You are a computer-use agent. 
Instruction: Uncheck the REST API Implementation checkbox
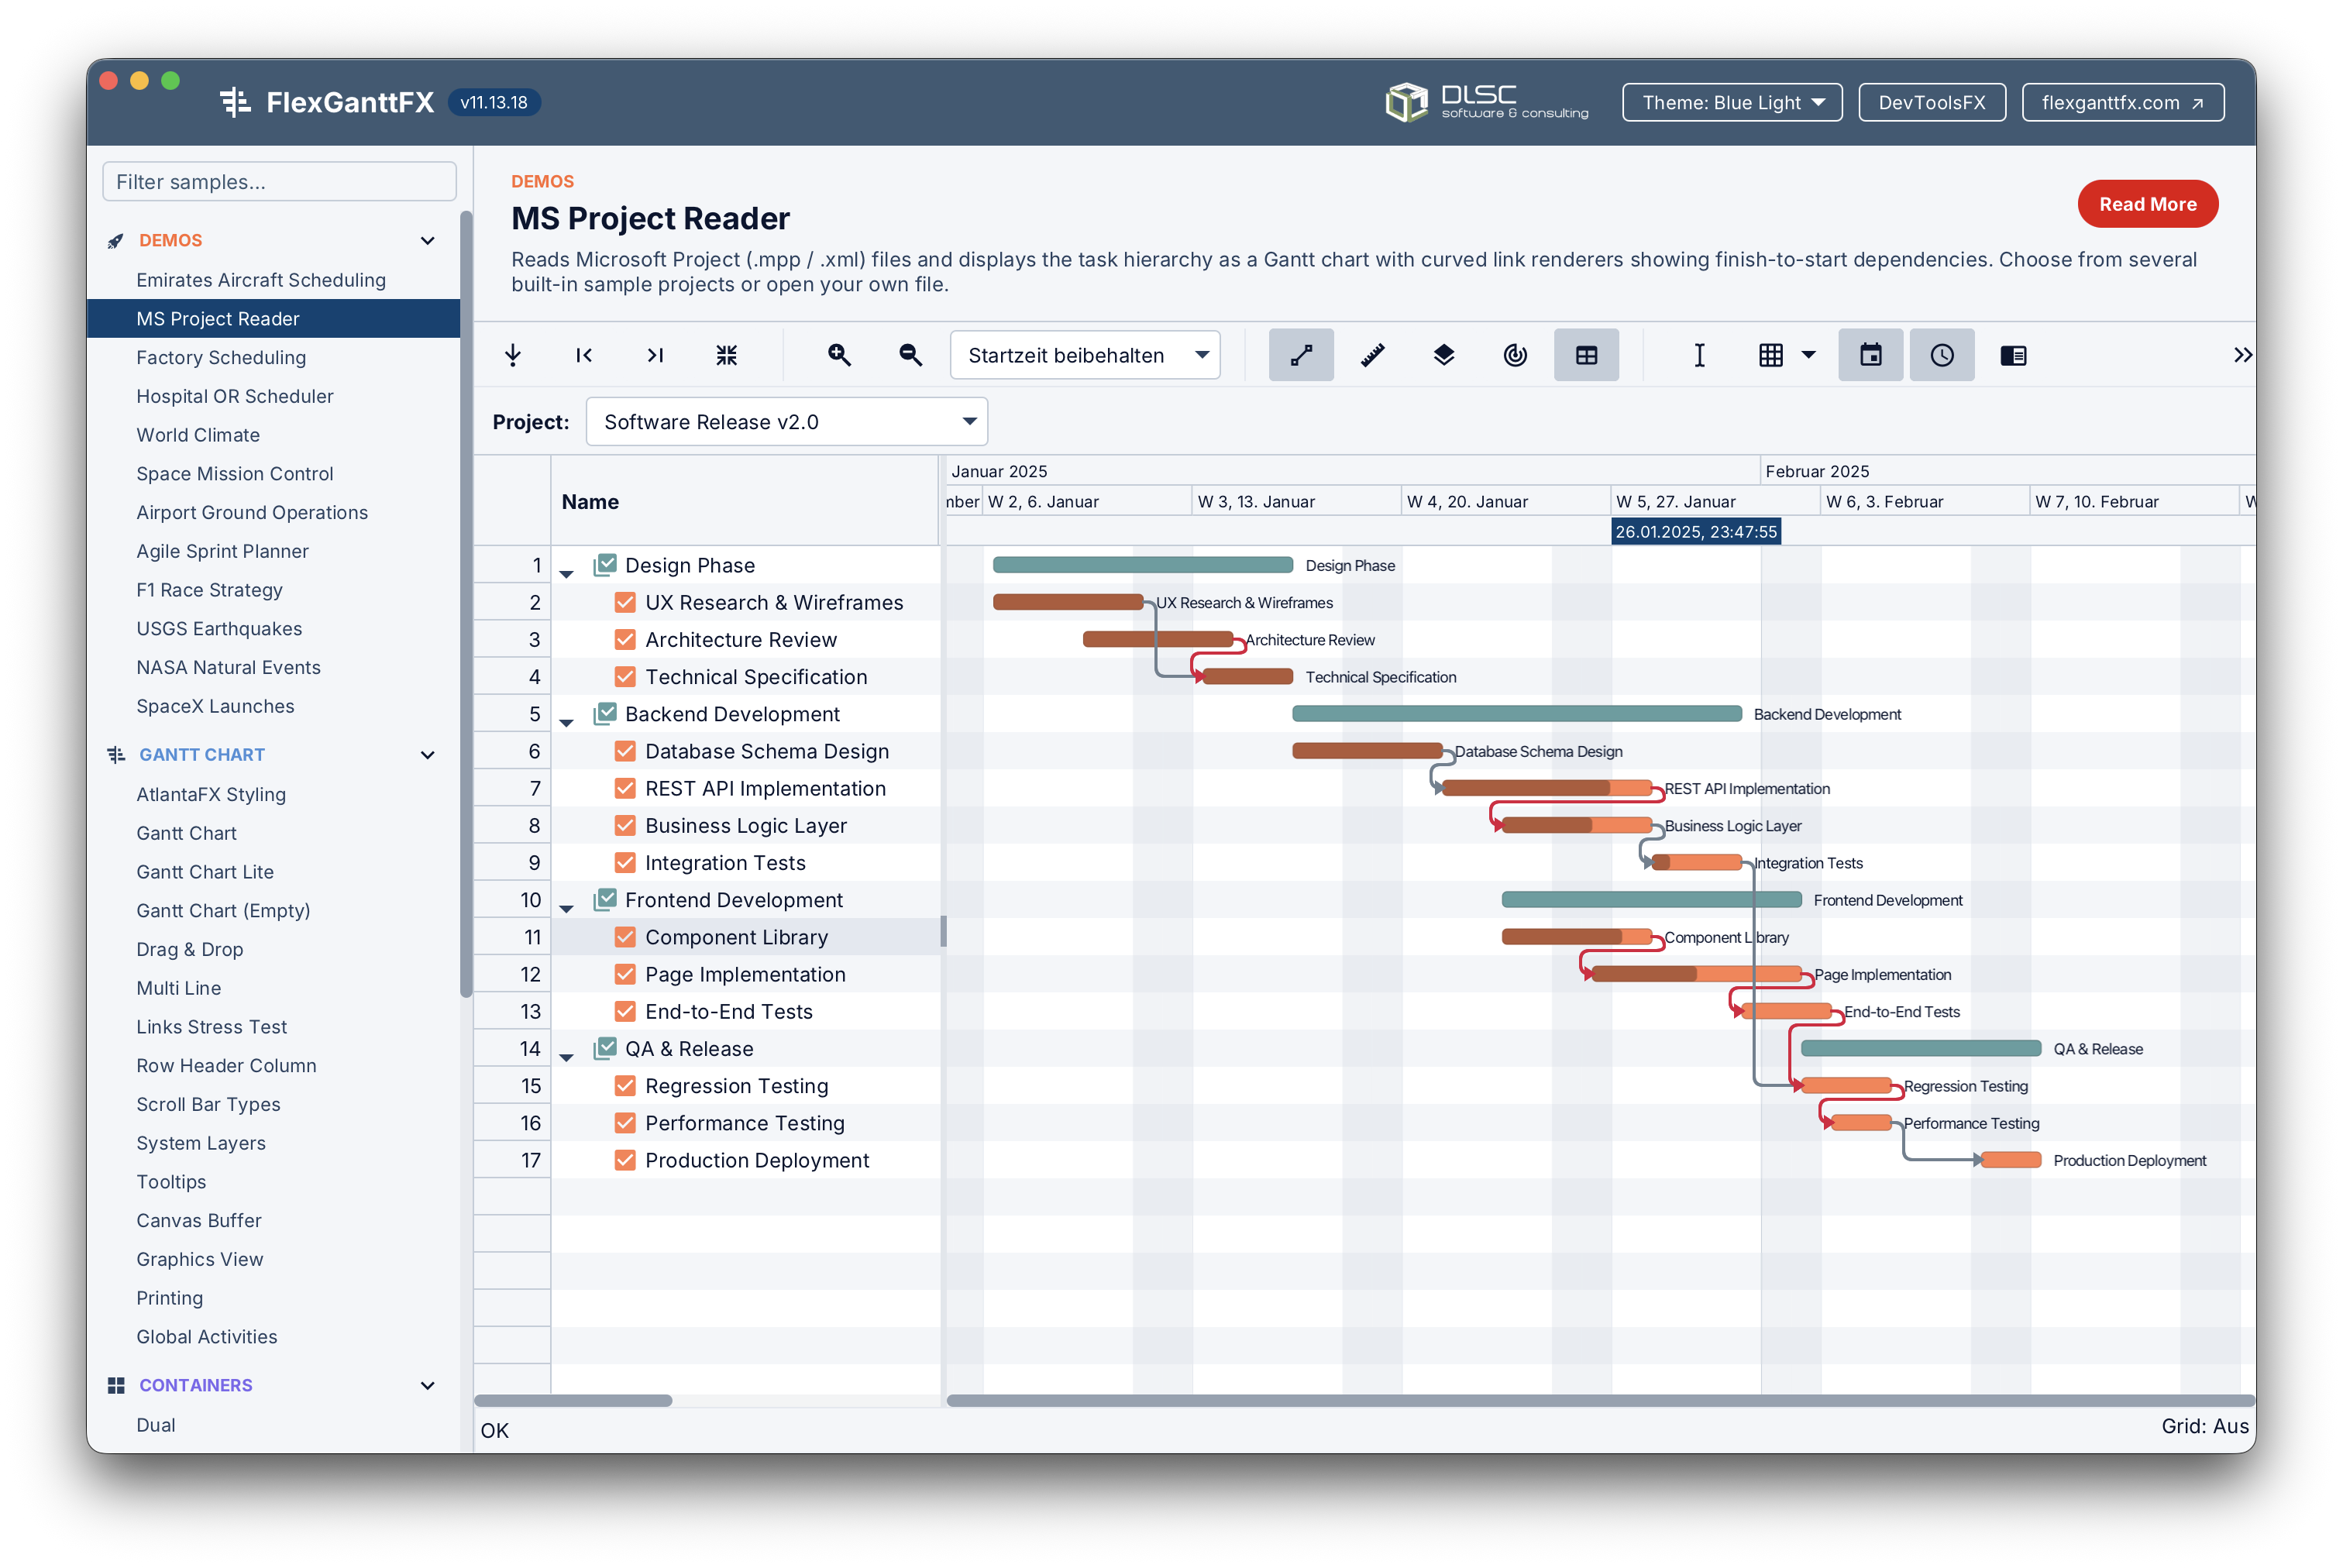(x=625, y=788)
